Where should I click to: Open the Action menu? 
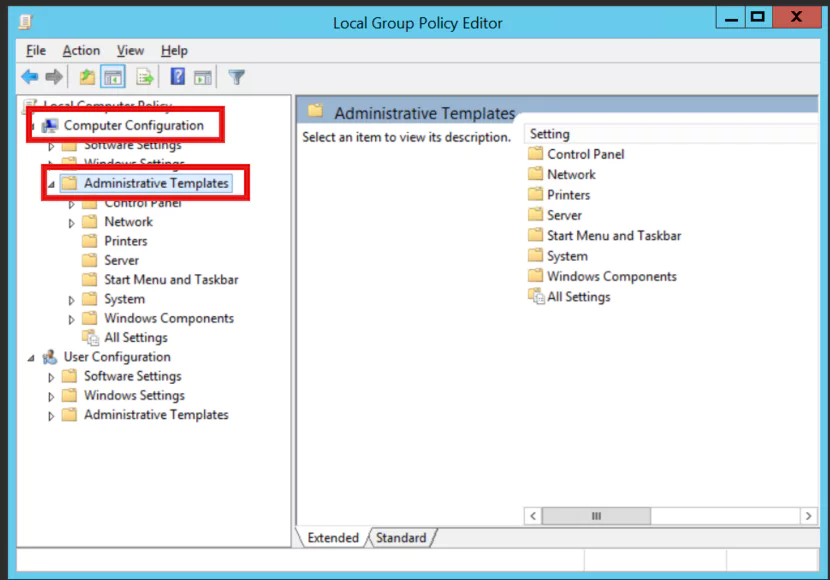(81, 51)
